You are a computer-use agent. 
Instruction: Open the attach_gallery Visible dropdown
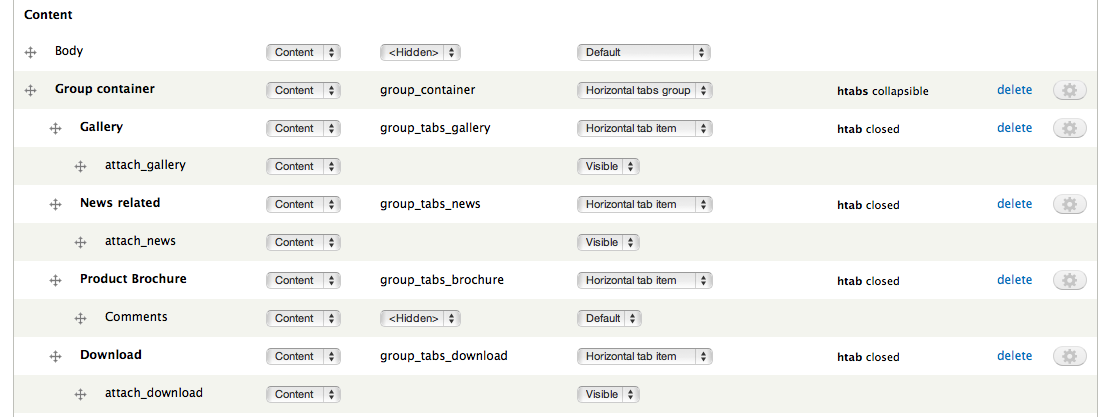pyautogui.click(x=608, y=166)
